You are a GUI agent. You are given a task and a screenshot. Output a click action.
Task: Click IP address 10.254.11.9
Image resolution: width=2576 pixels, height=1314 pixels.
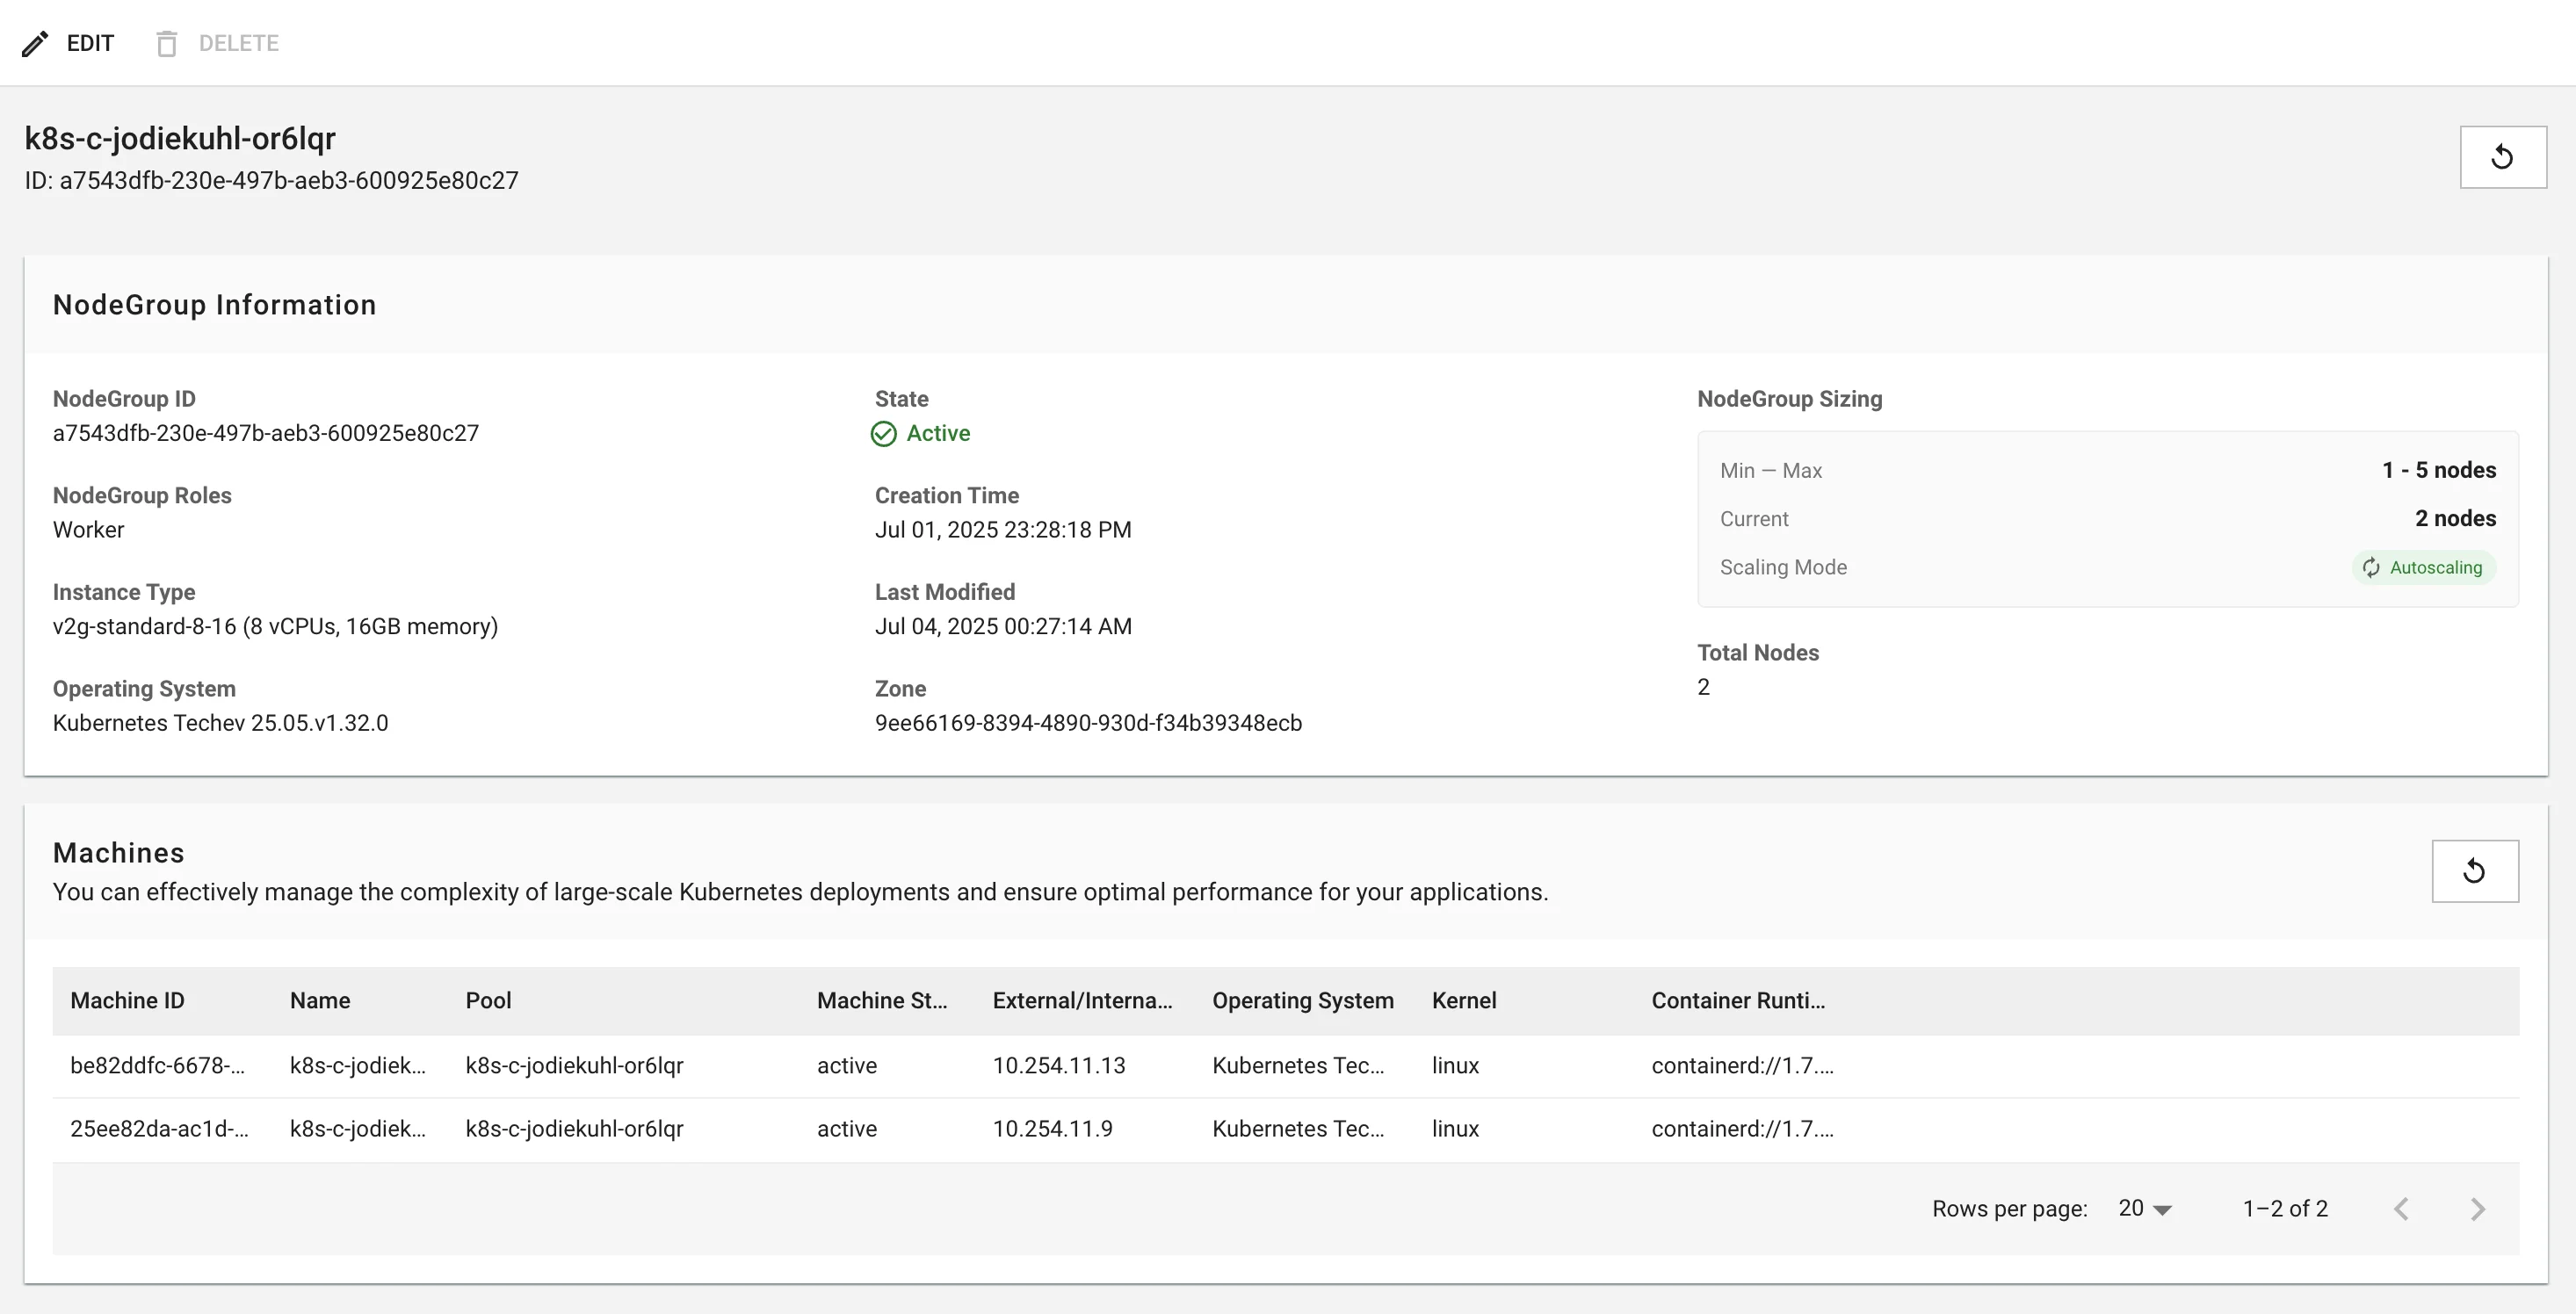(x=1052, y=1129)
